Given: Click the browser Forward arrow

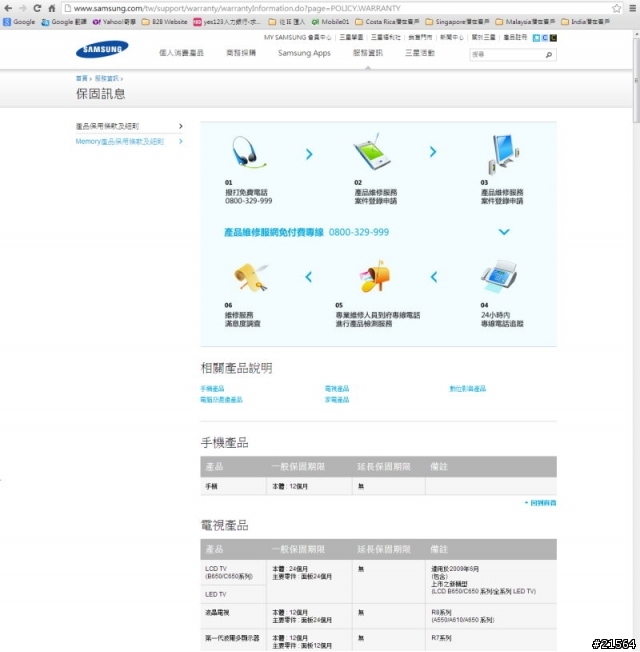Looking at the screenshot, I should pyautogui.click(x=22, y=8).
